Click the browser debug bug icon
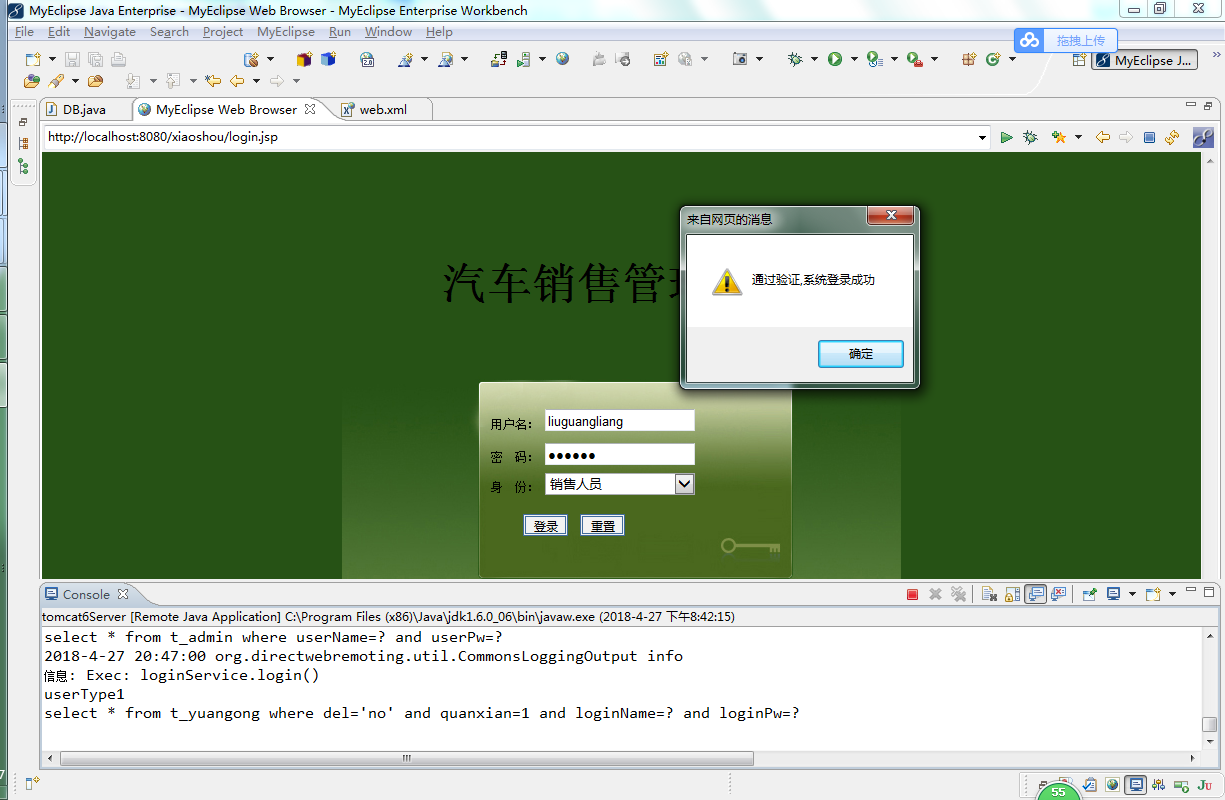Screen dimensions: 1225x800 click(x=1030, y=138)
